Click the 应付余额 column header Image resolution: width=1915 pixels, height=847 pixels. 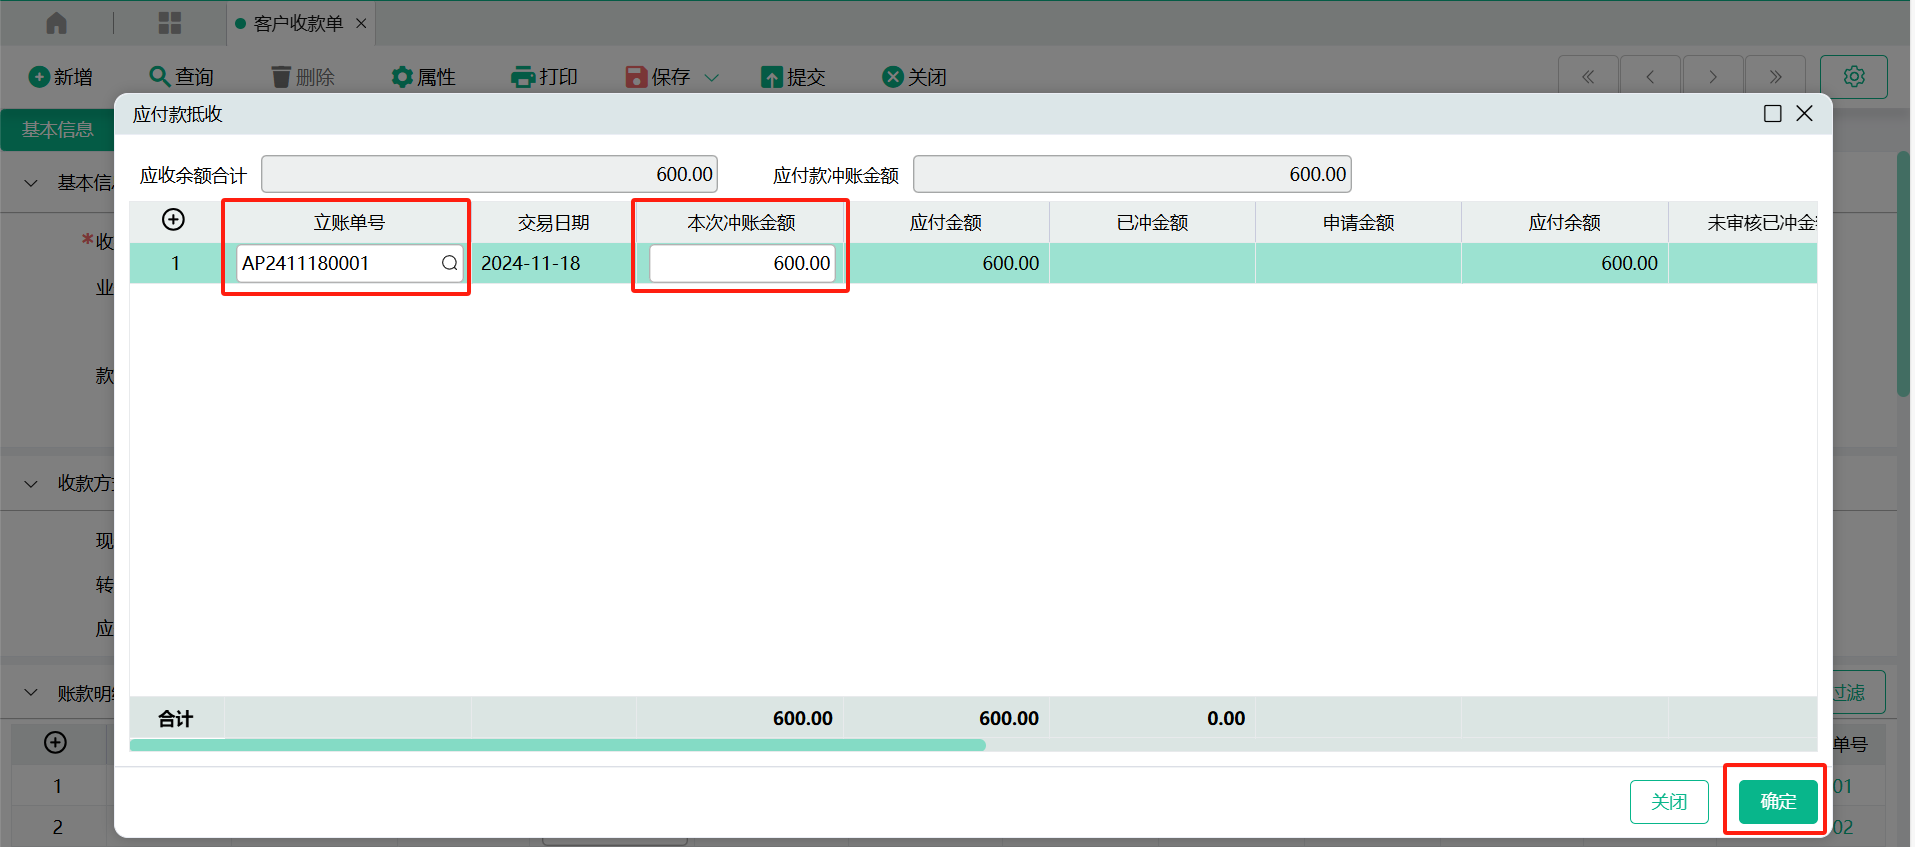(1564, 222)
